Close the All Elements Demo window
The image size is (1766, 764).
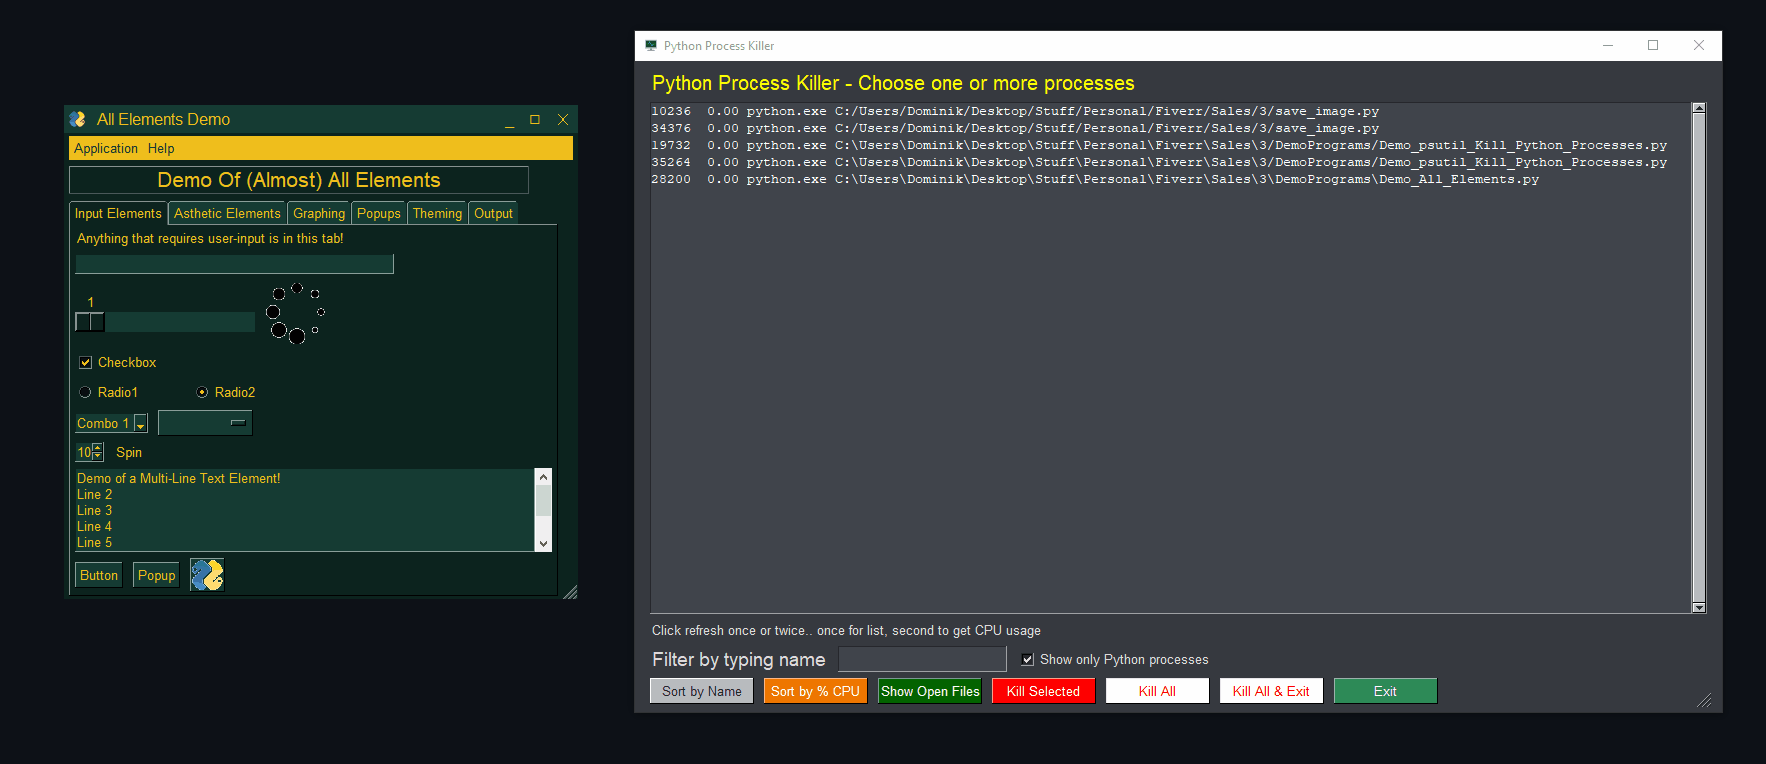click(x=563, y=120)
